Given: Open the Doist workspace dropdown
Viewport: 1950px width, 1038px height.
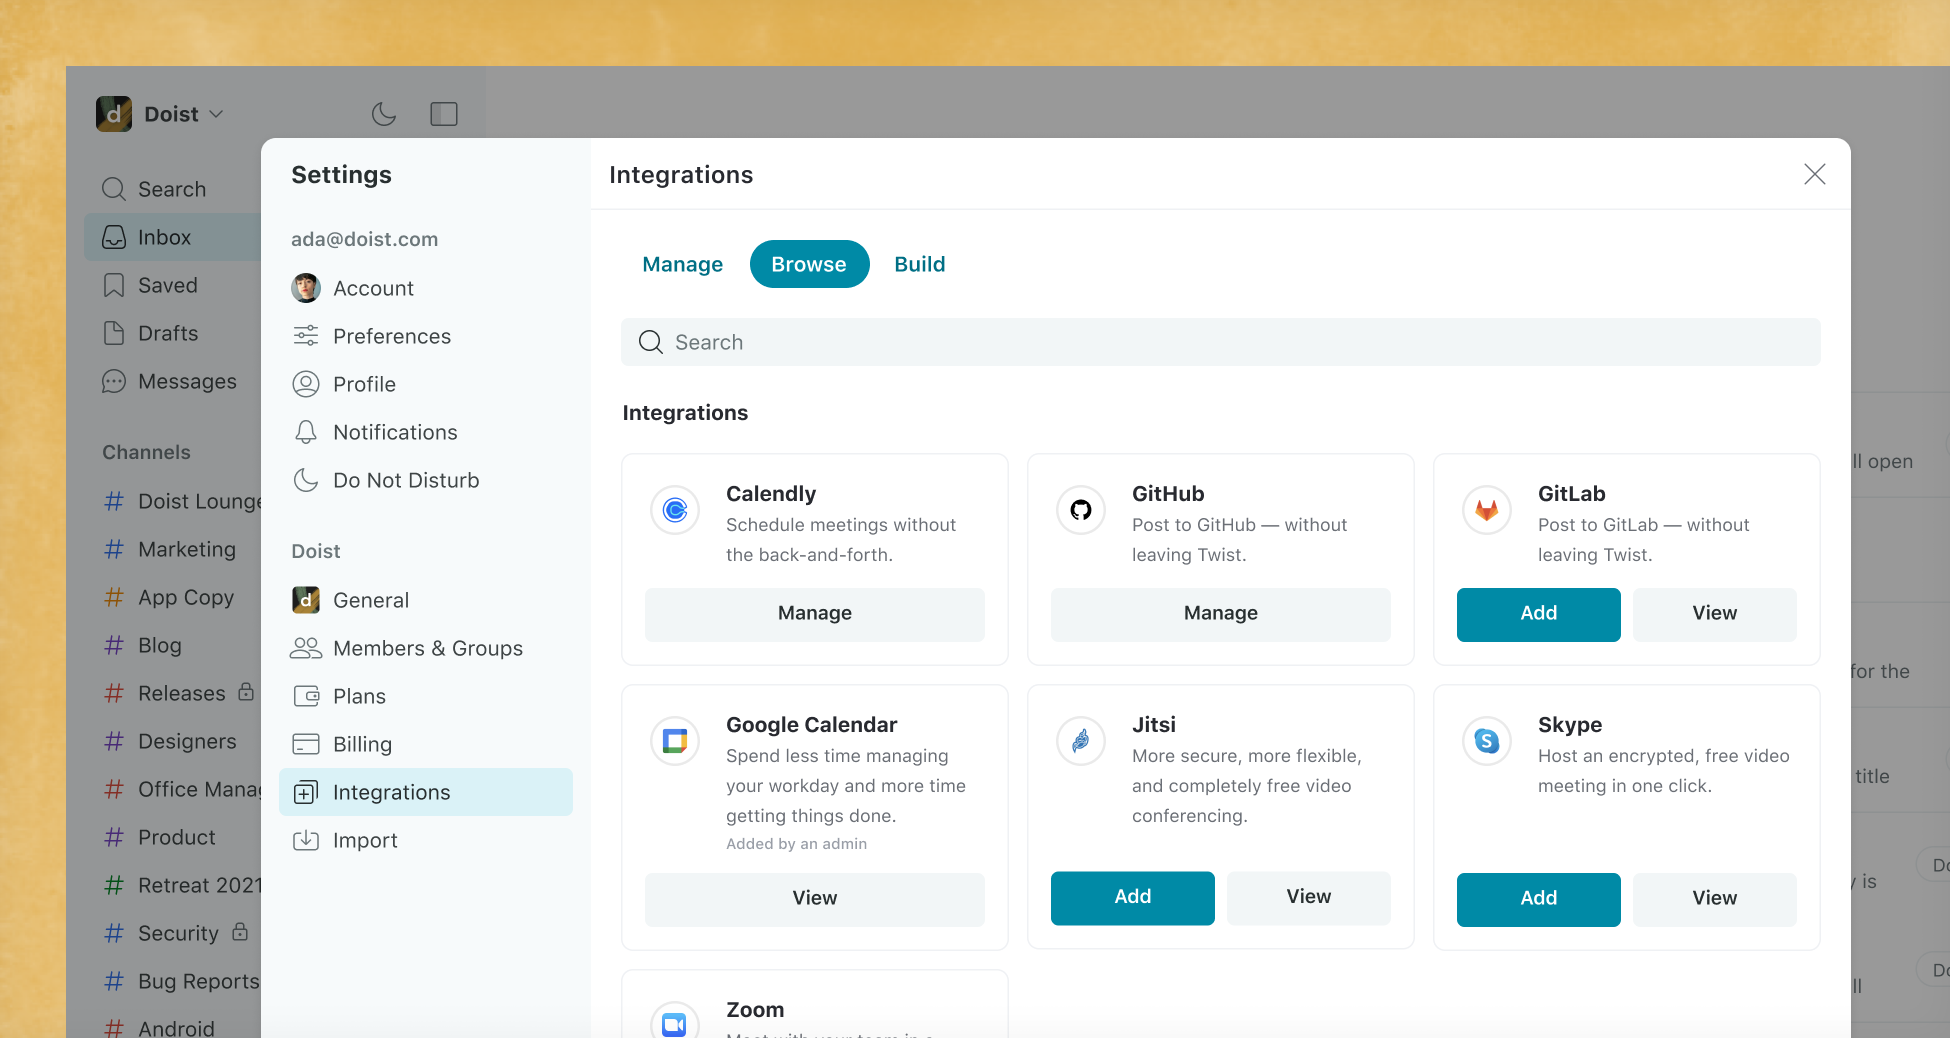Looking at the screenshot, I should point(184,114).
